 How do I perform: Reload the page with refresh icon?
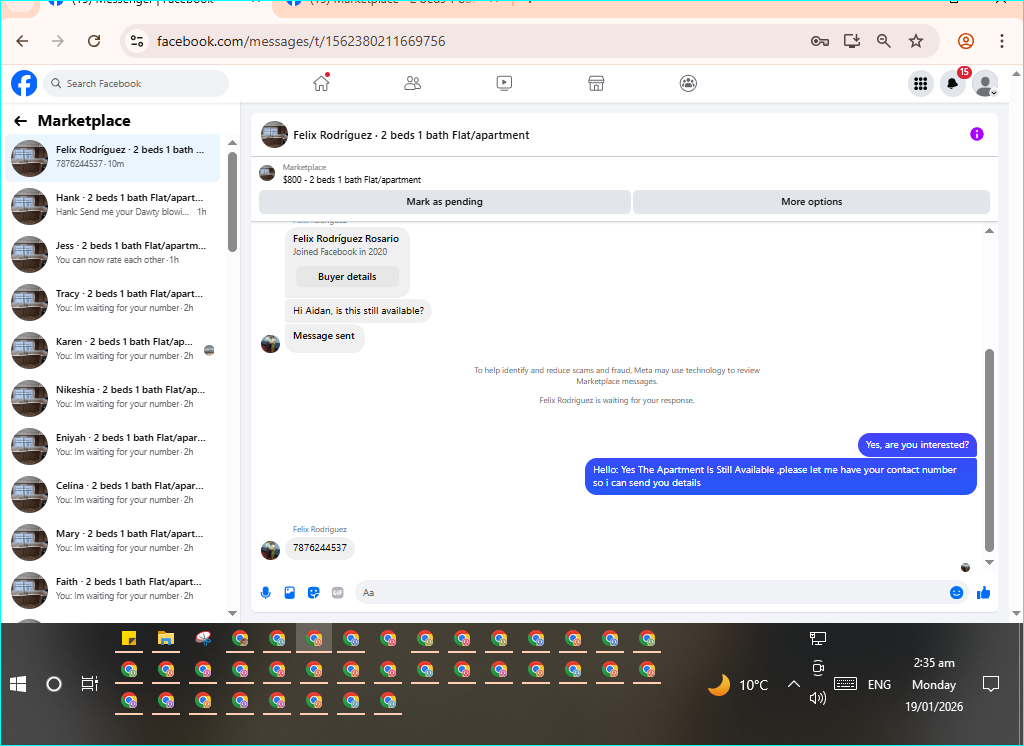coord(94,41)
